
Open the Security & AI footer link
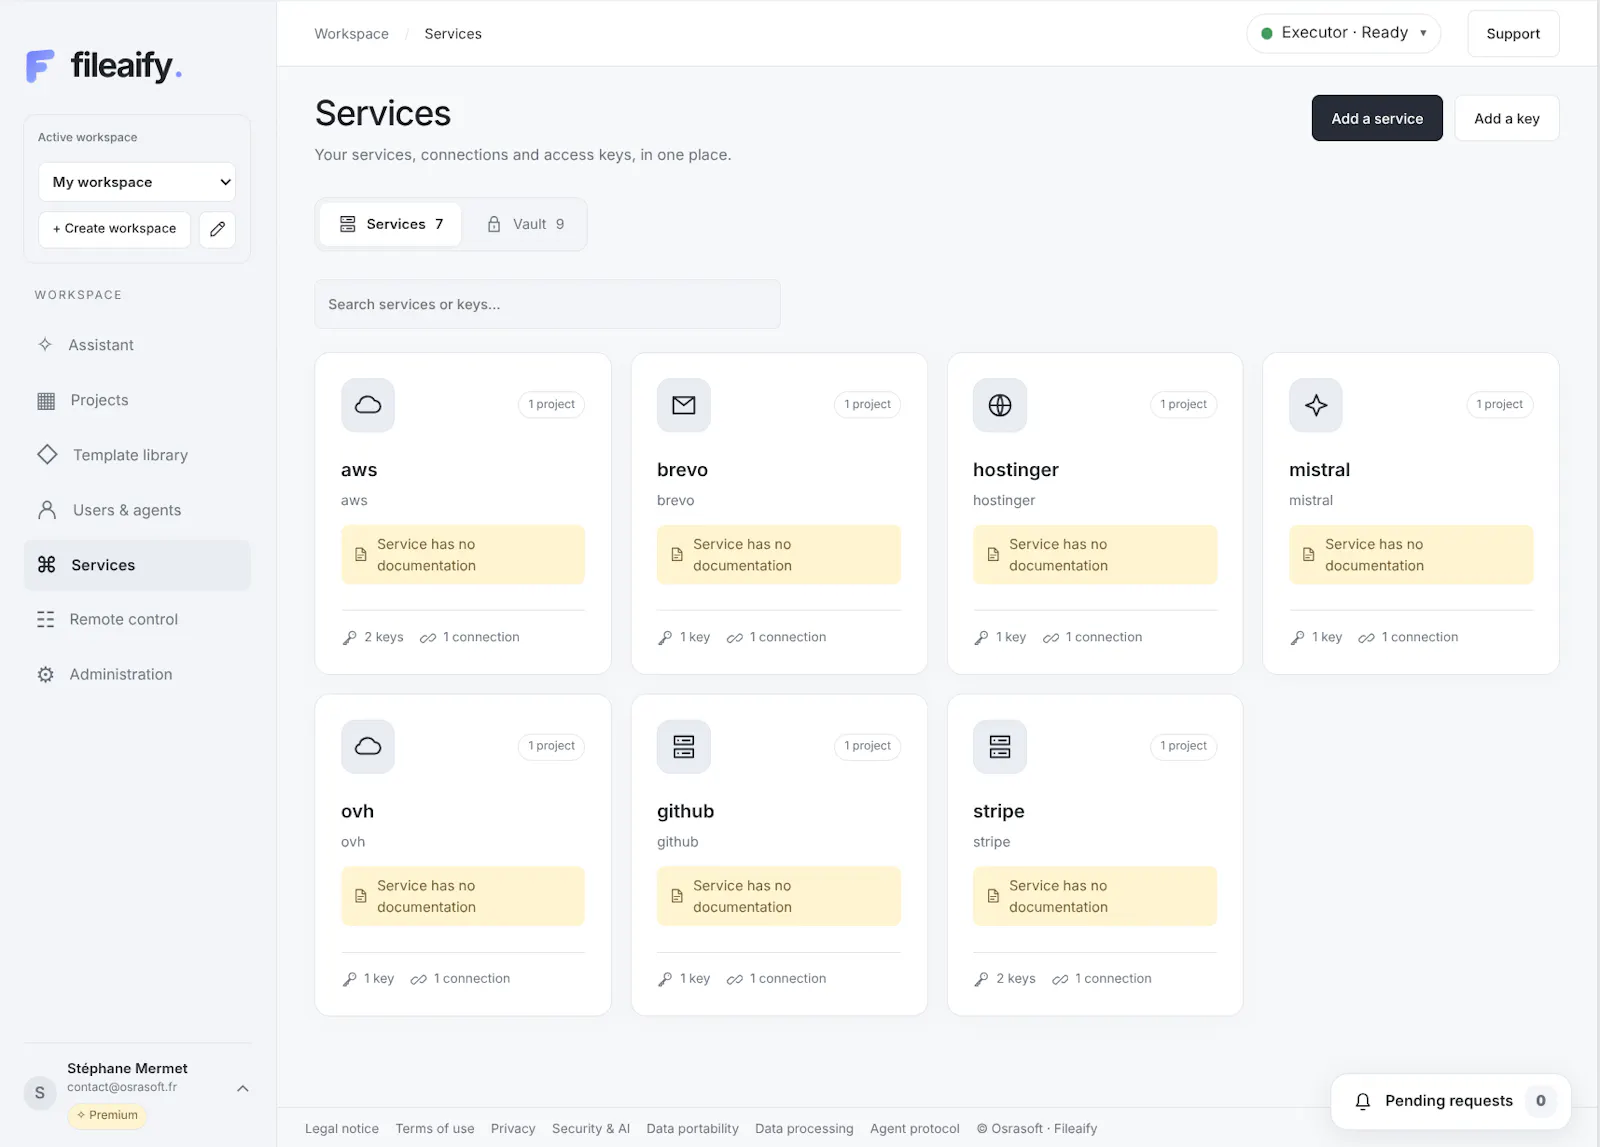pyautogui.click(x=591, y=1128)
